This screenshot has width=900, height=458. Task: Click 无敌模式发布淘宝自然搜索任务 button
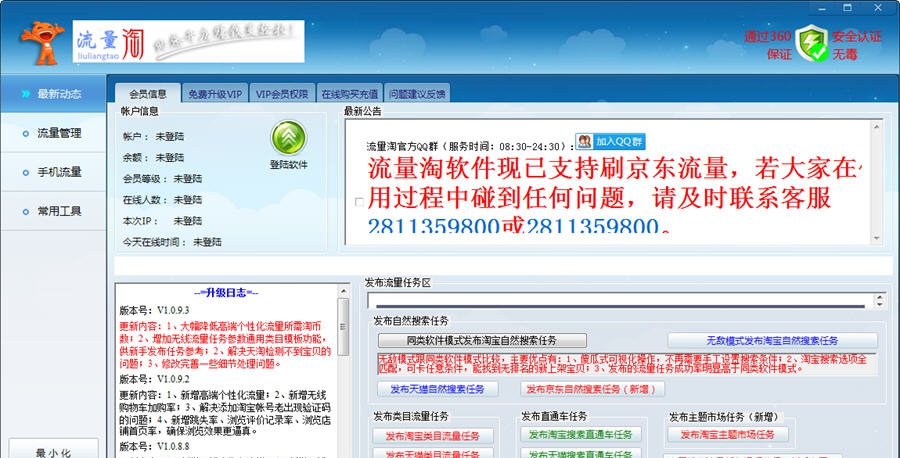[772, 340]
